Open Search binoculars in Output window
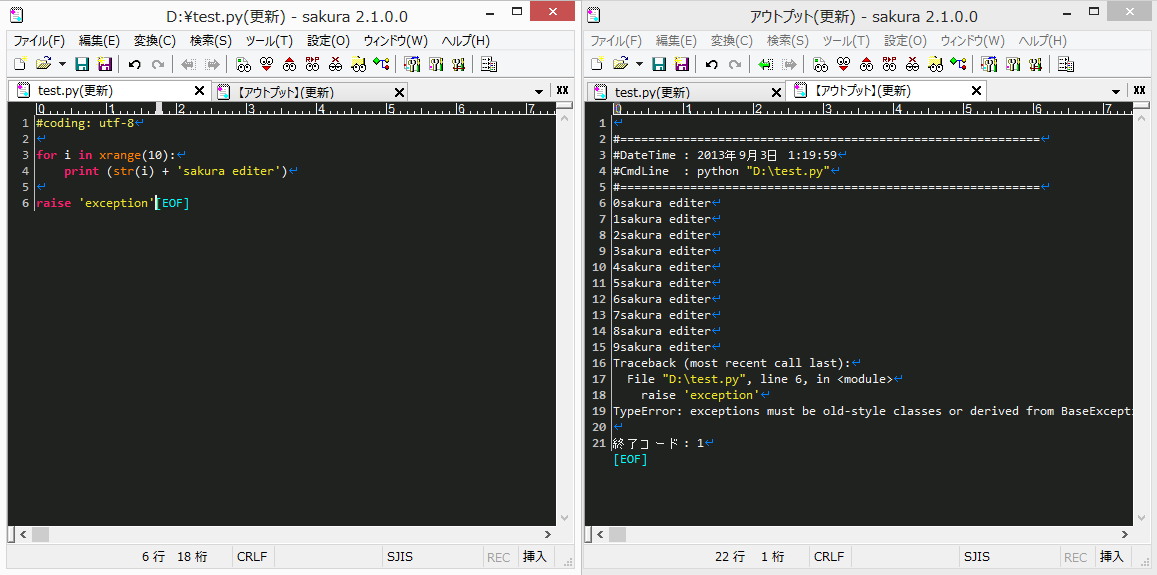 (820, 64)
